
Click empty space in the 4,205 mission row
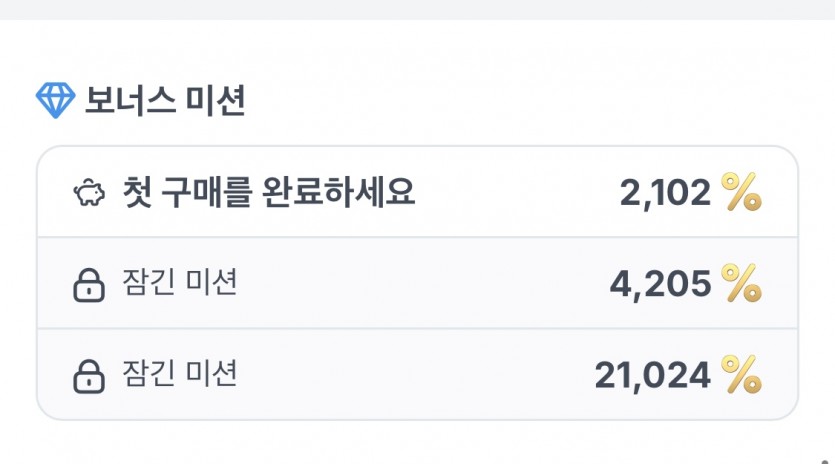tap(421, 283)
